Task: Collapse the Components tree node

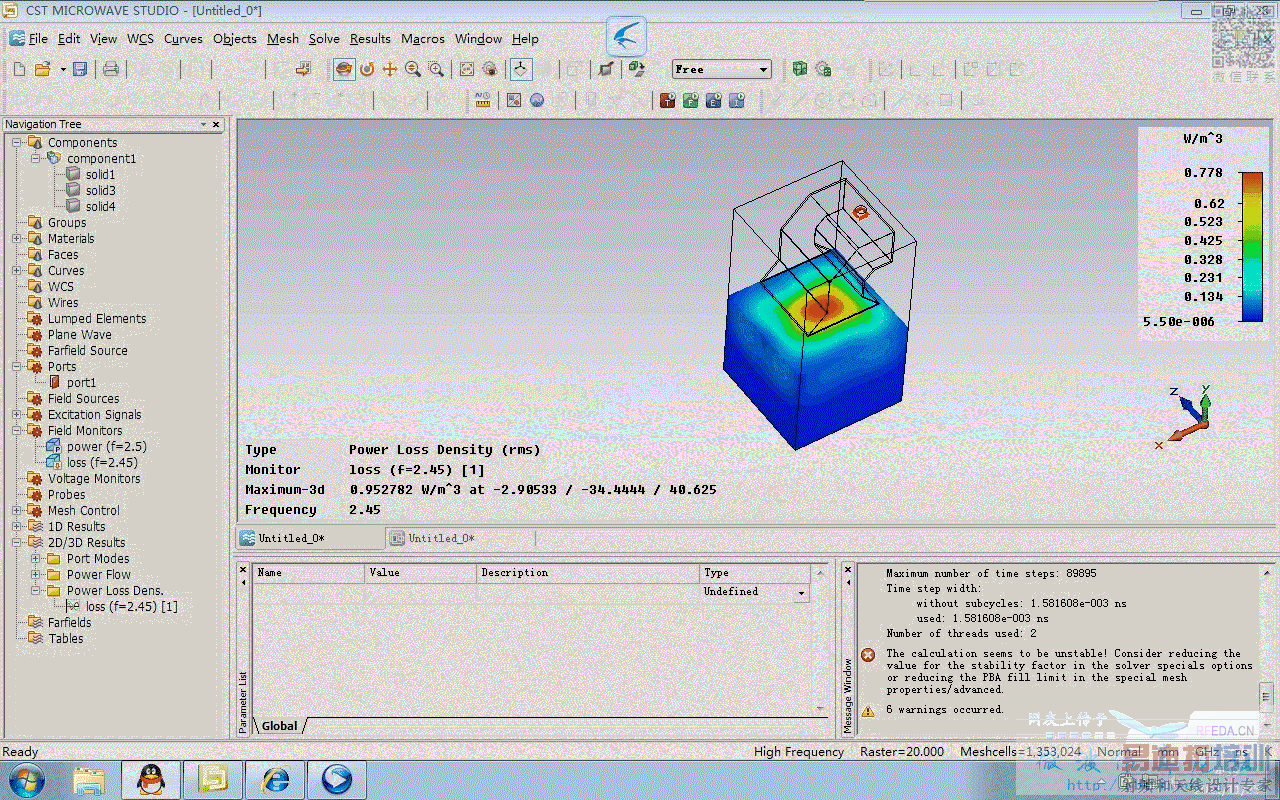Action: click(17, 143)
